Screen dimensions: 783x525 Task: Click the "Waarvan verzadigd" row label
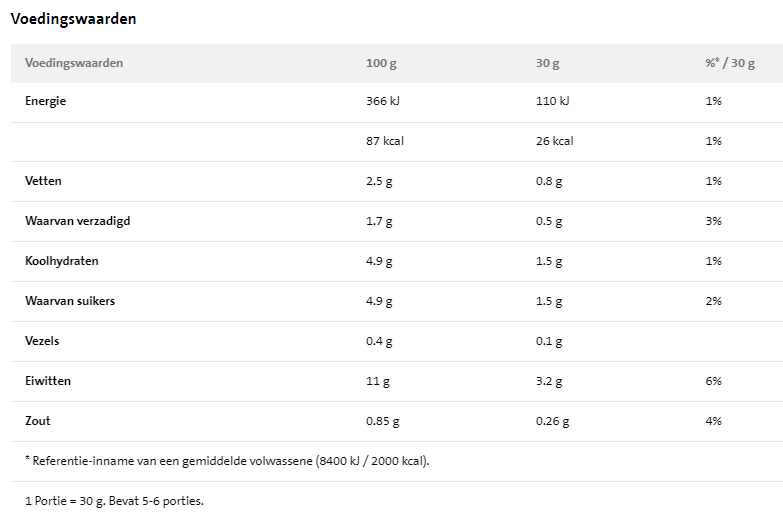[x=77, y=221]
